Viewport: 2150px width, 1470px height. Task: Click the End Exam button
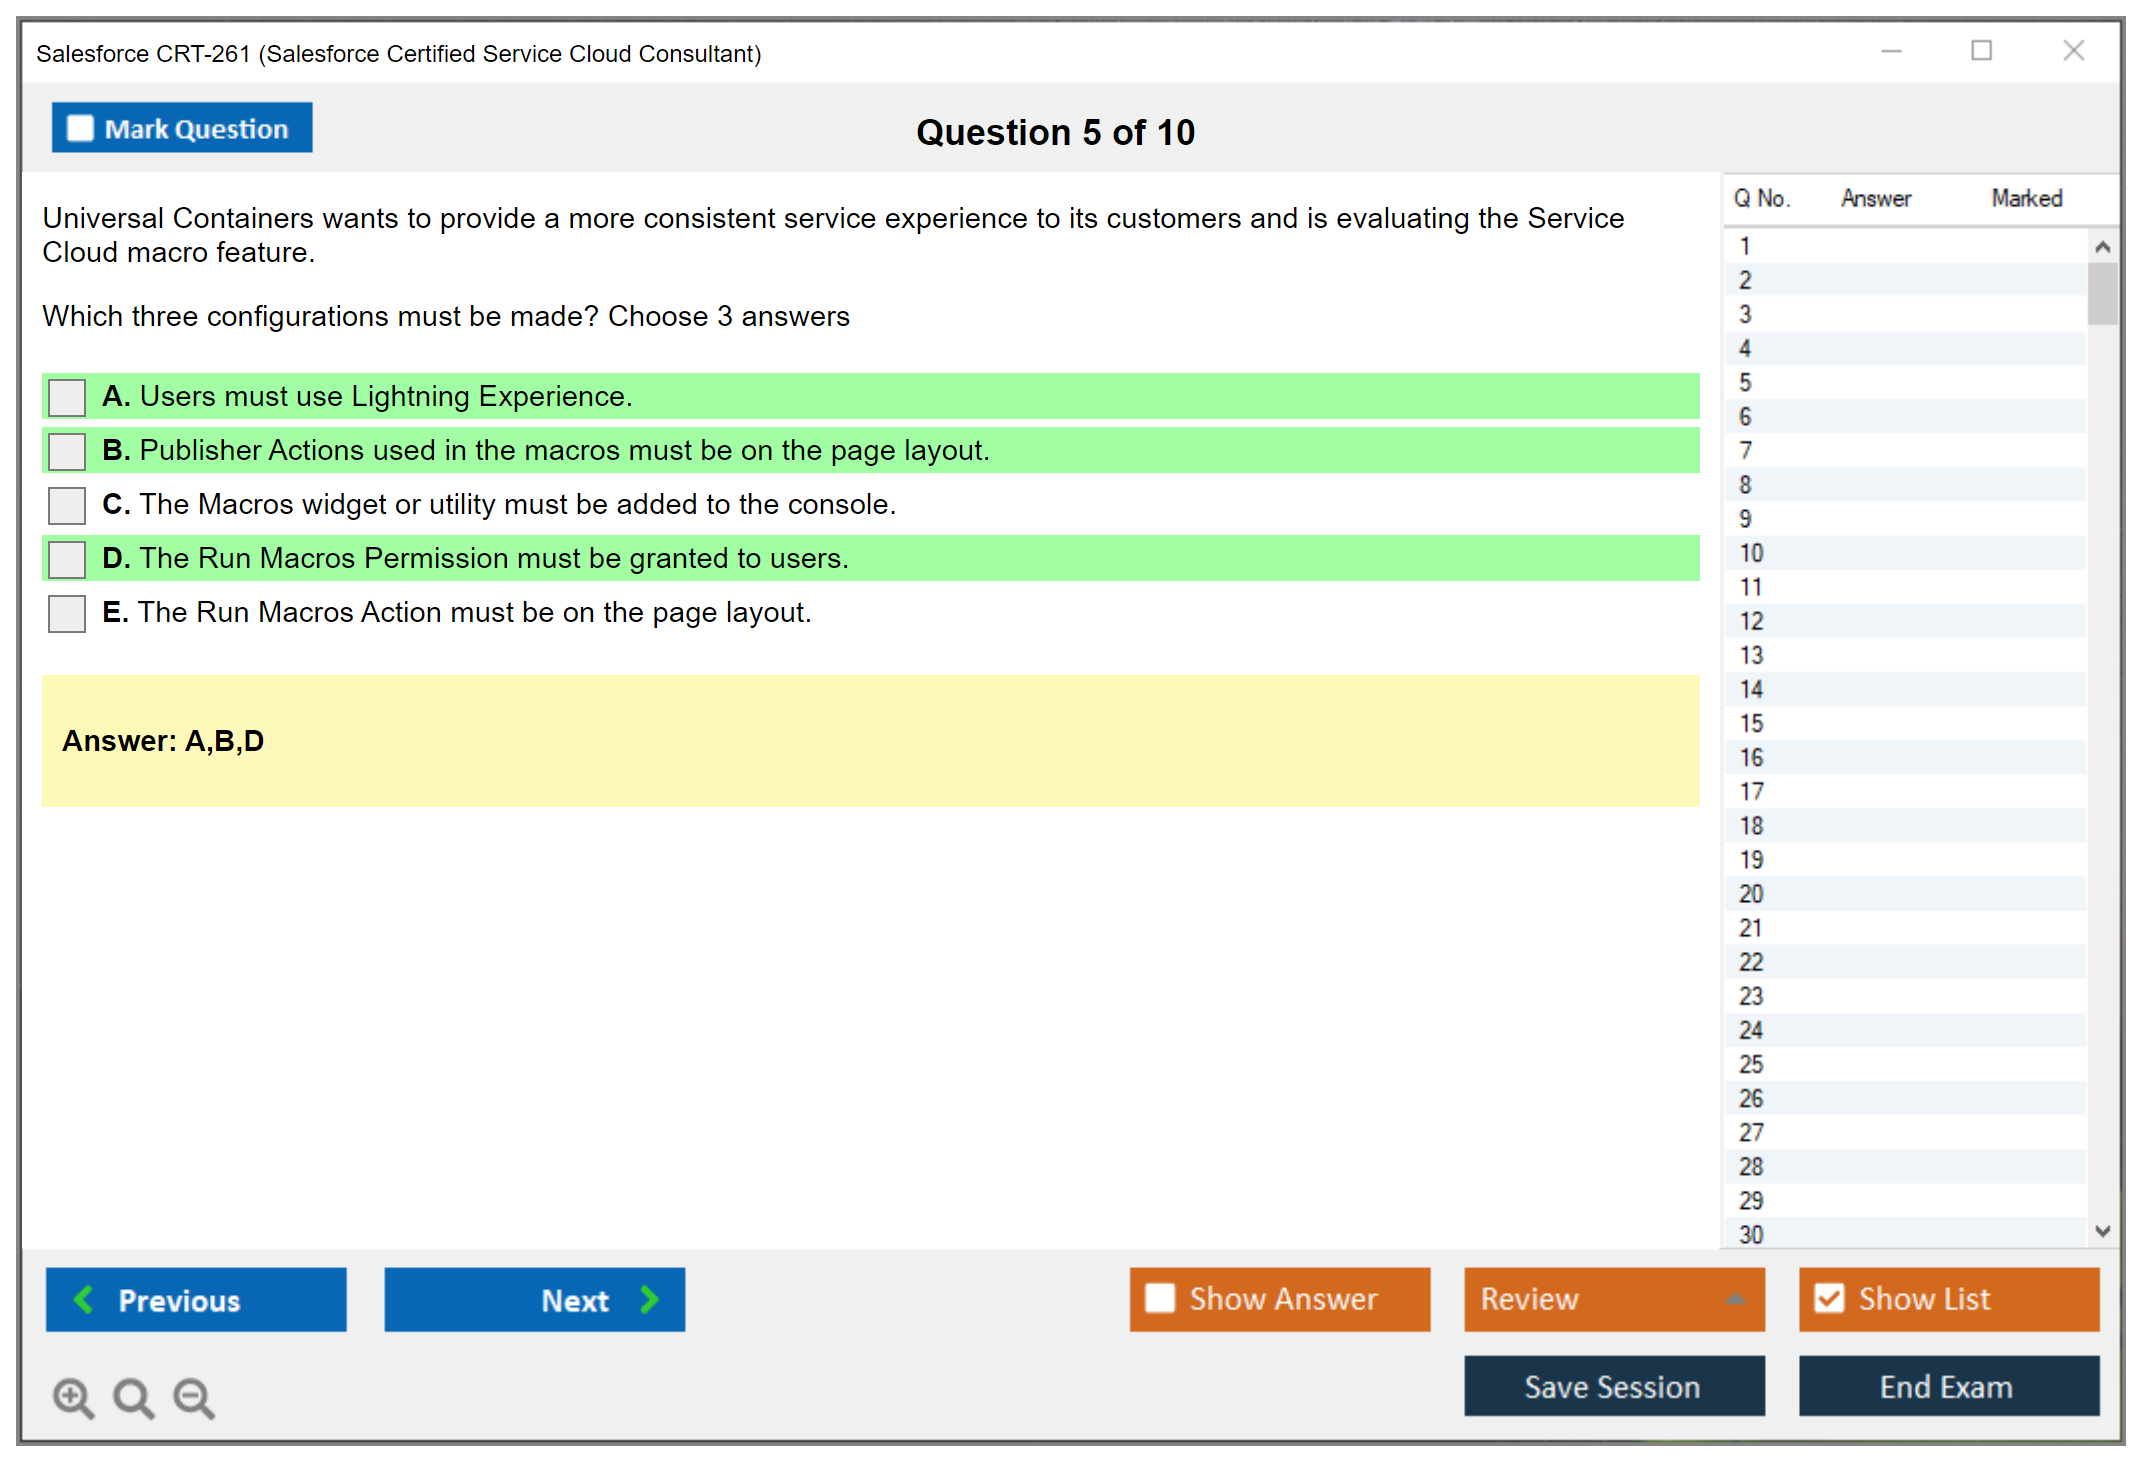coord(1947,1386)
